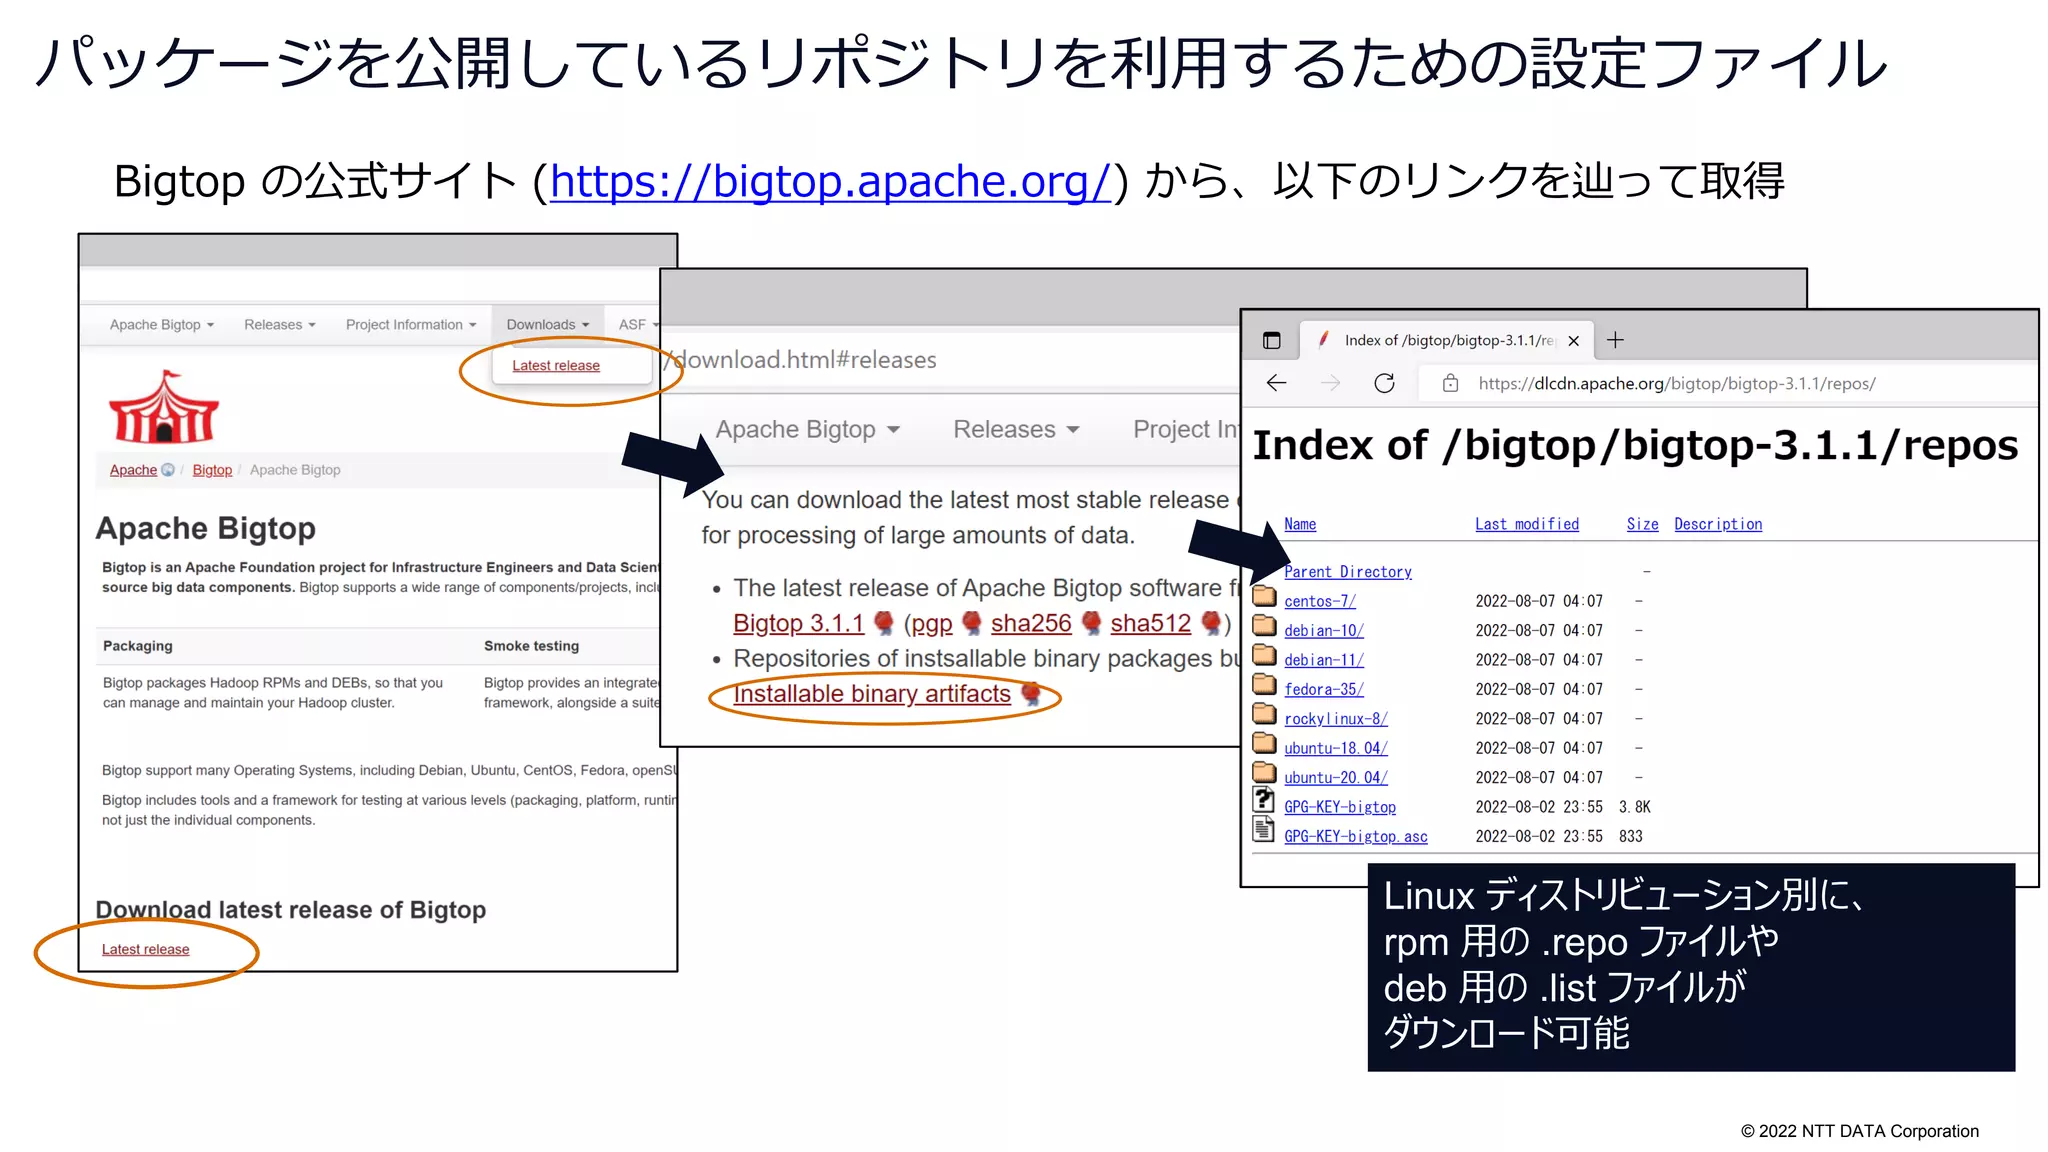The width and height of the screenshot is (2048, 1152).
Task: Click the 'Latest release' link under Download latest release
Action: (145, 950)
